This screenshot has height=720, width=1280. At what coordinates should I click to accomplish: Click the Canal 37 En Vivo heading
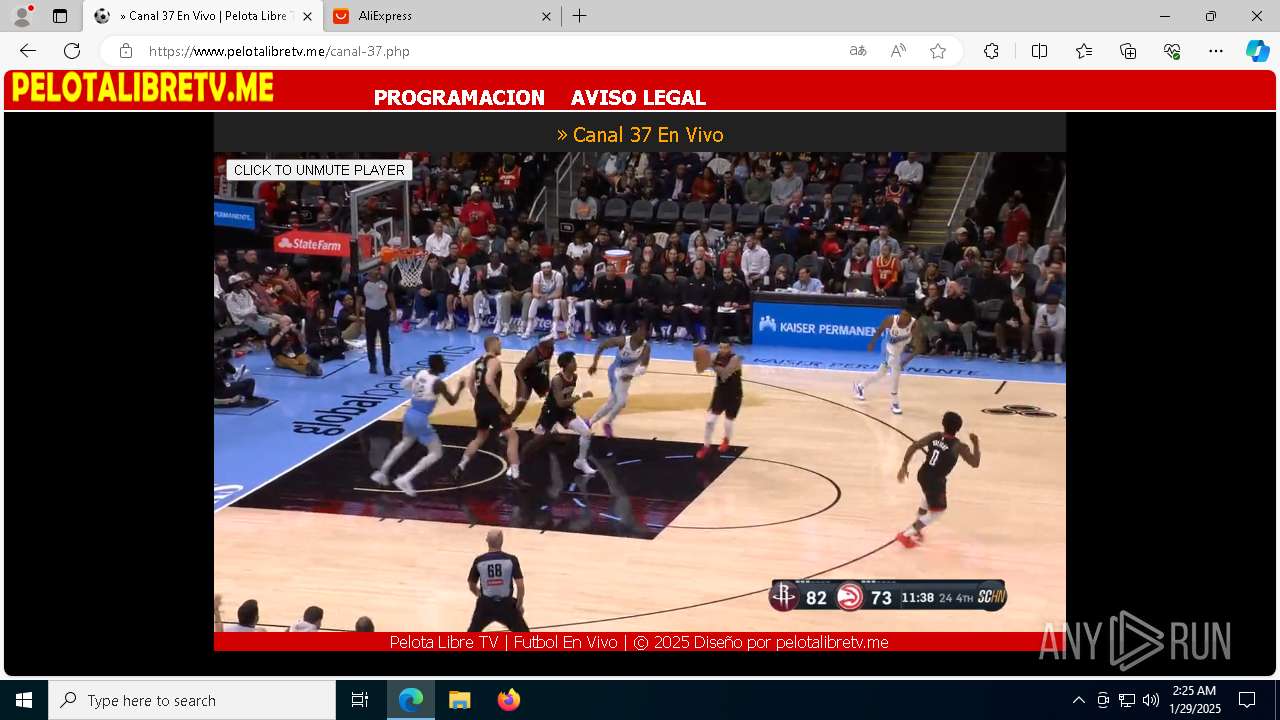tap(640, 134)
